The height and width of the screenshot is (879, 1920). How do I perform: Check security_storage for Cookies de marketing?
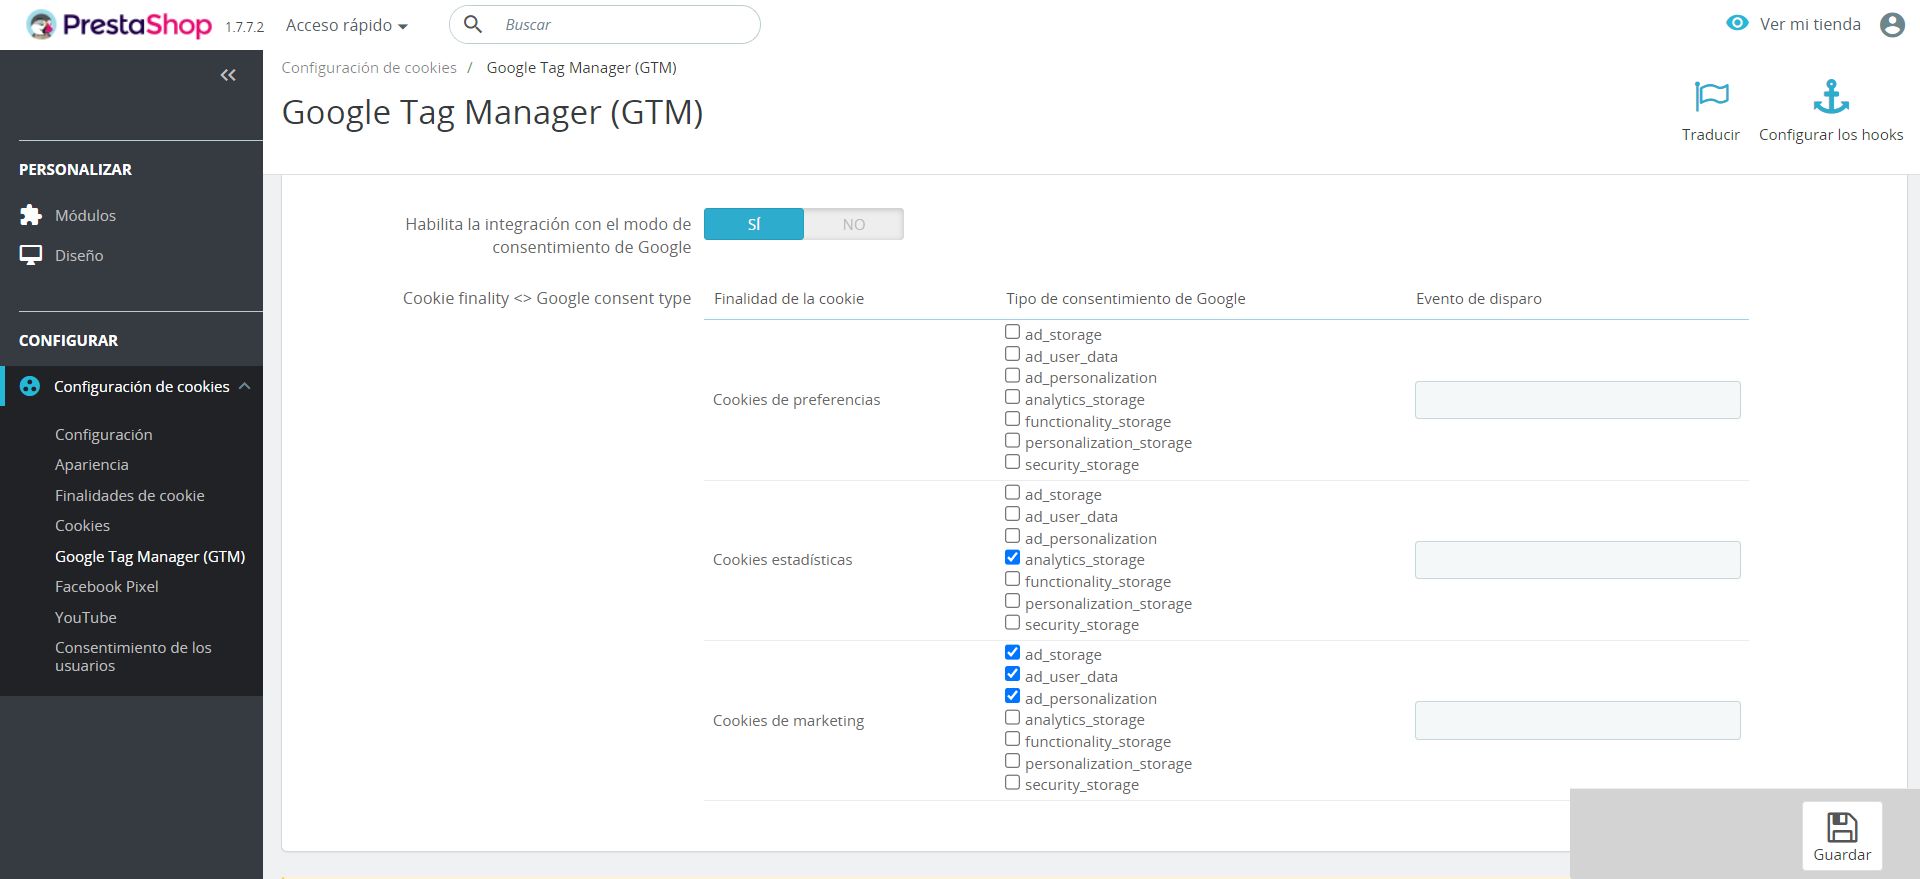pos(1013,782)
